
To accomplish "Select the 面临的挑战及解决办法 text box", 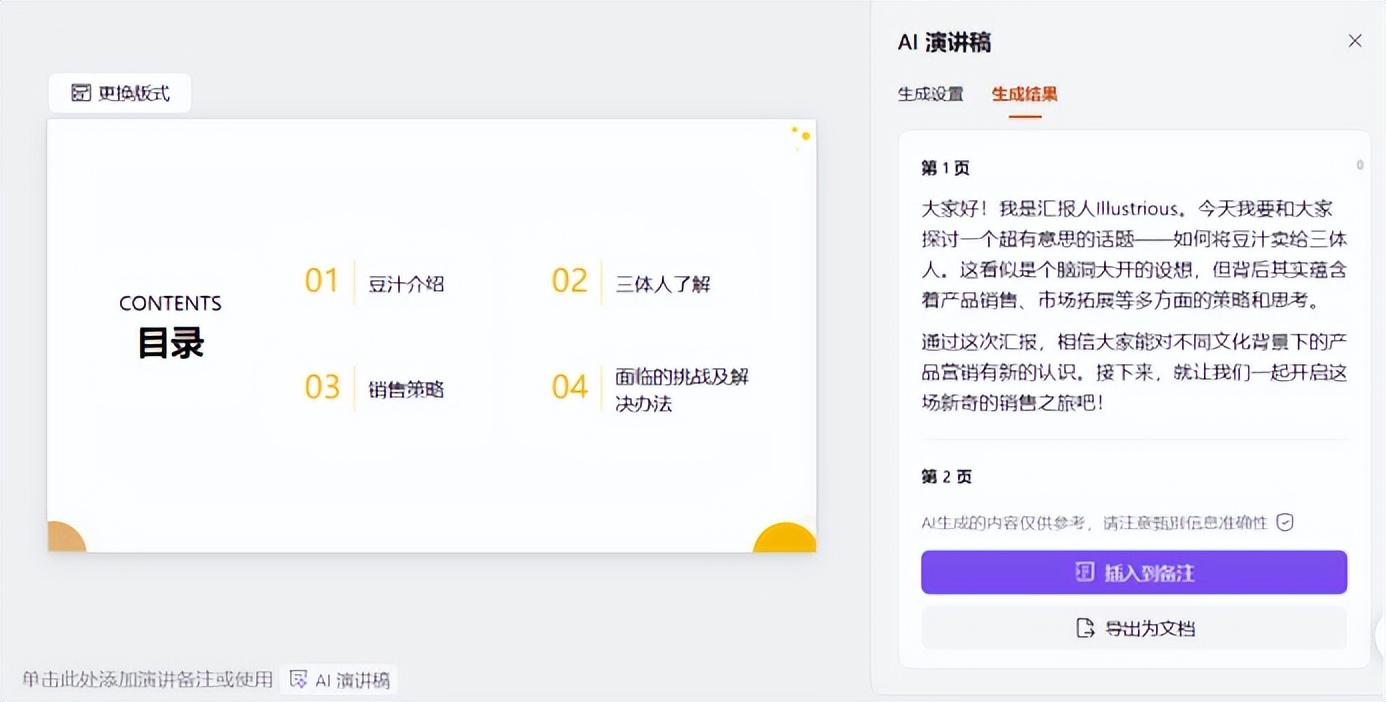I will [682, 390].
